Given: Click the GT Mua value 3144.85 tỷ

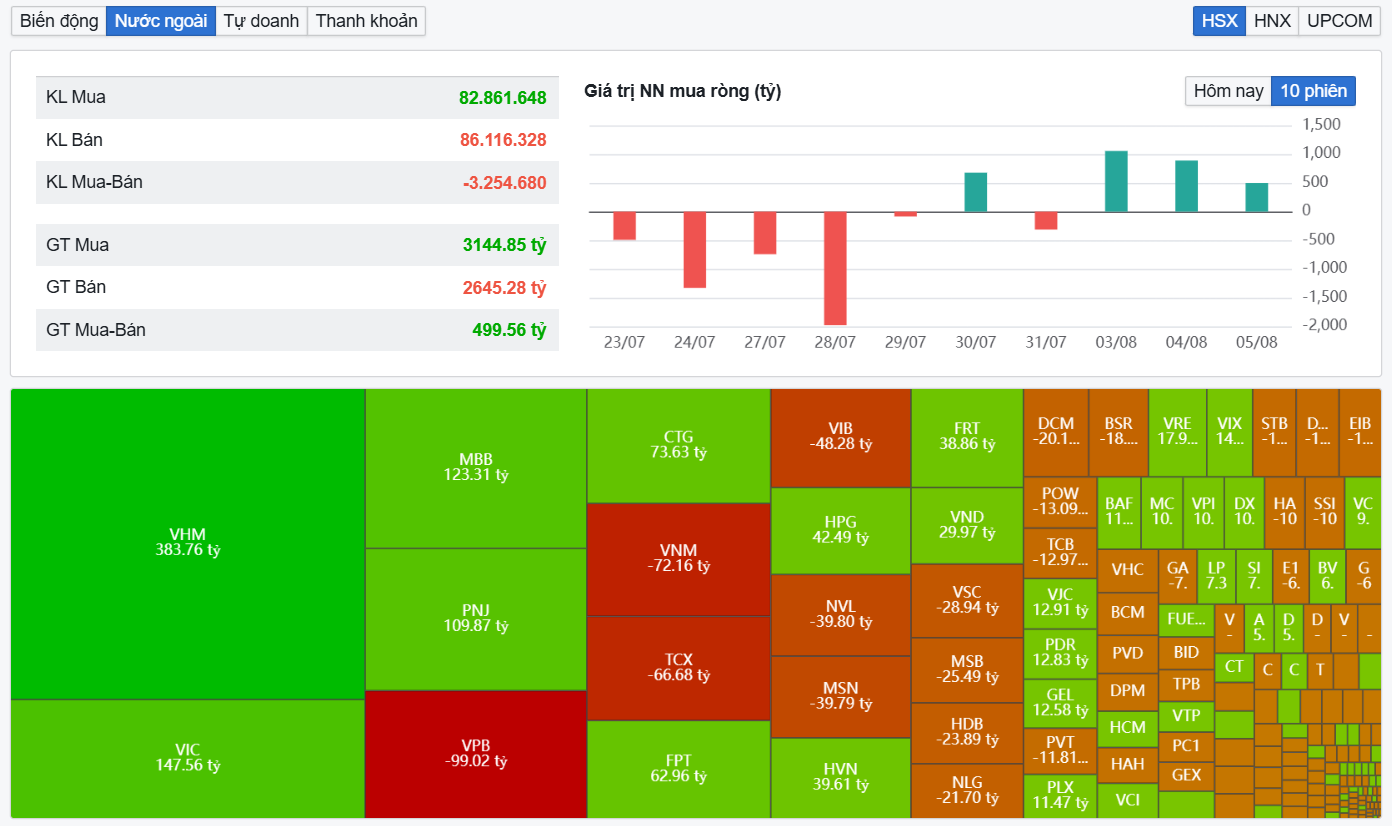Looking at the screenshot, I should (505, 245).
